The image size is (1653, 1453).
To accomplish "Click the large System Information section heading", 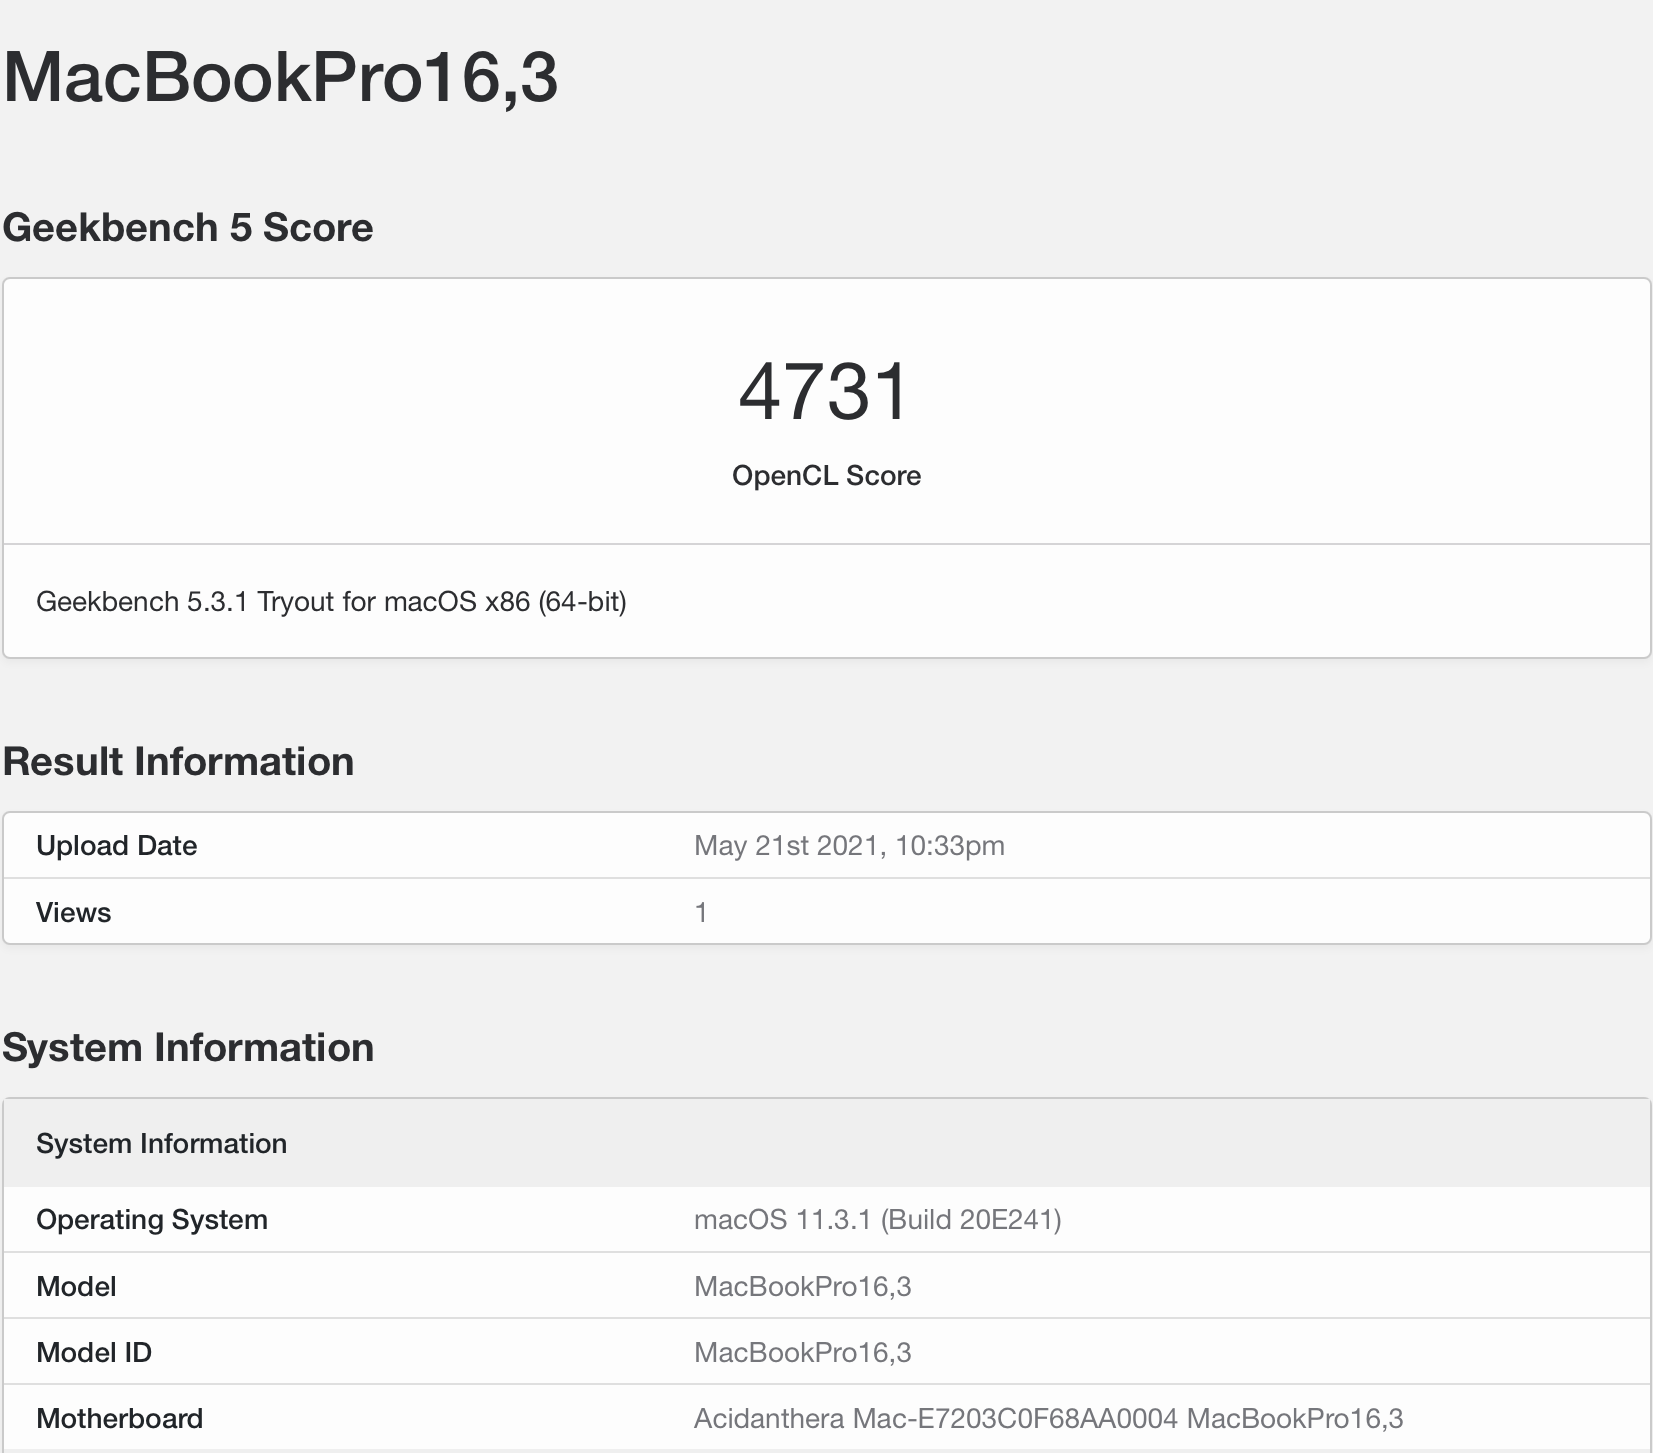I will coord(188,1048).
